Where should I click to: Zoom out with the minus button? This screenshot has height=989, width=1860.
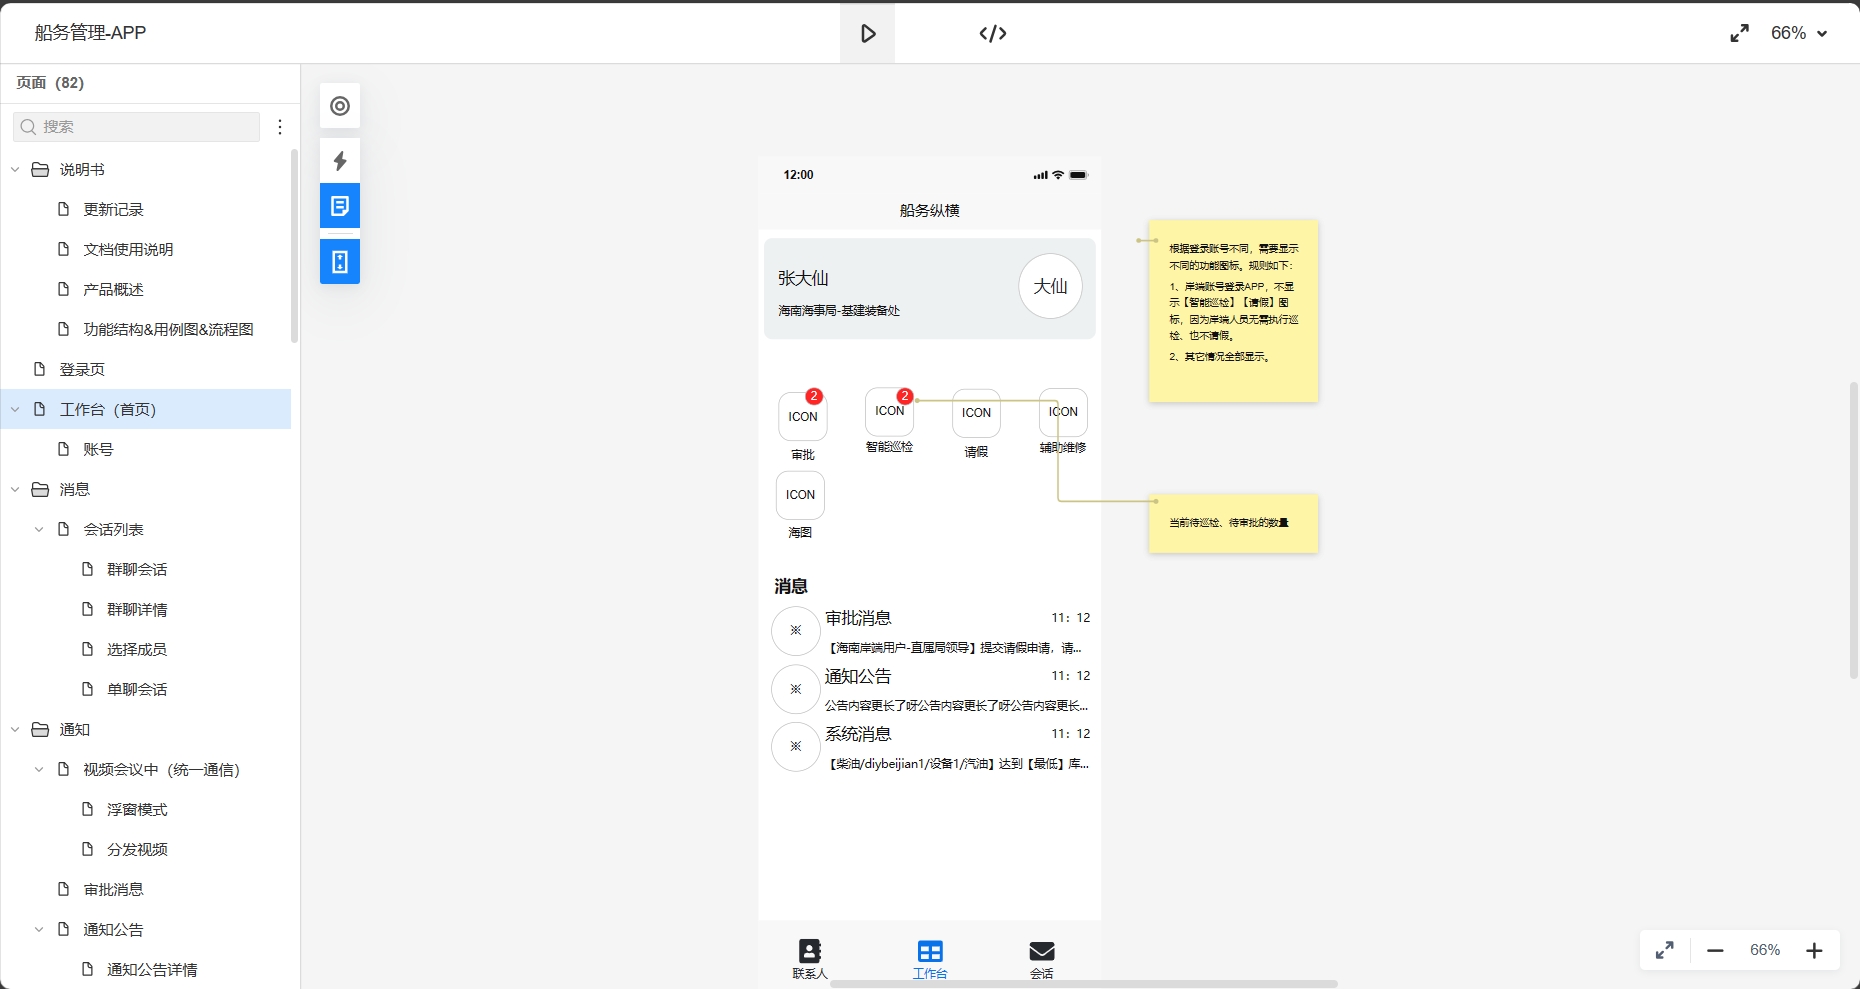1715,950
